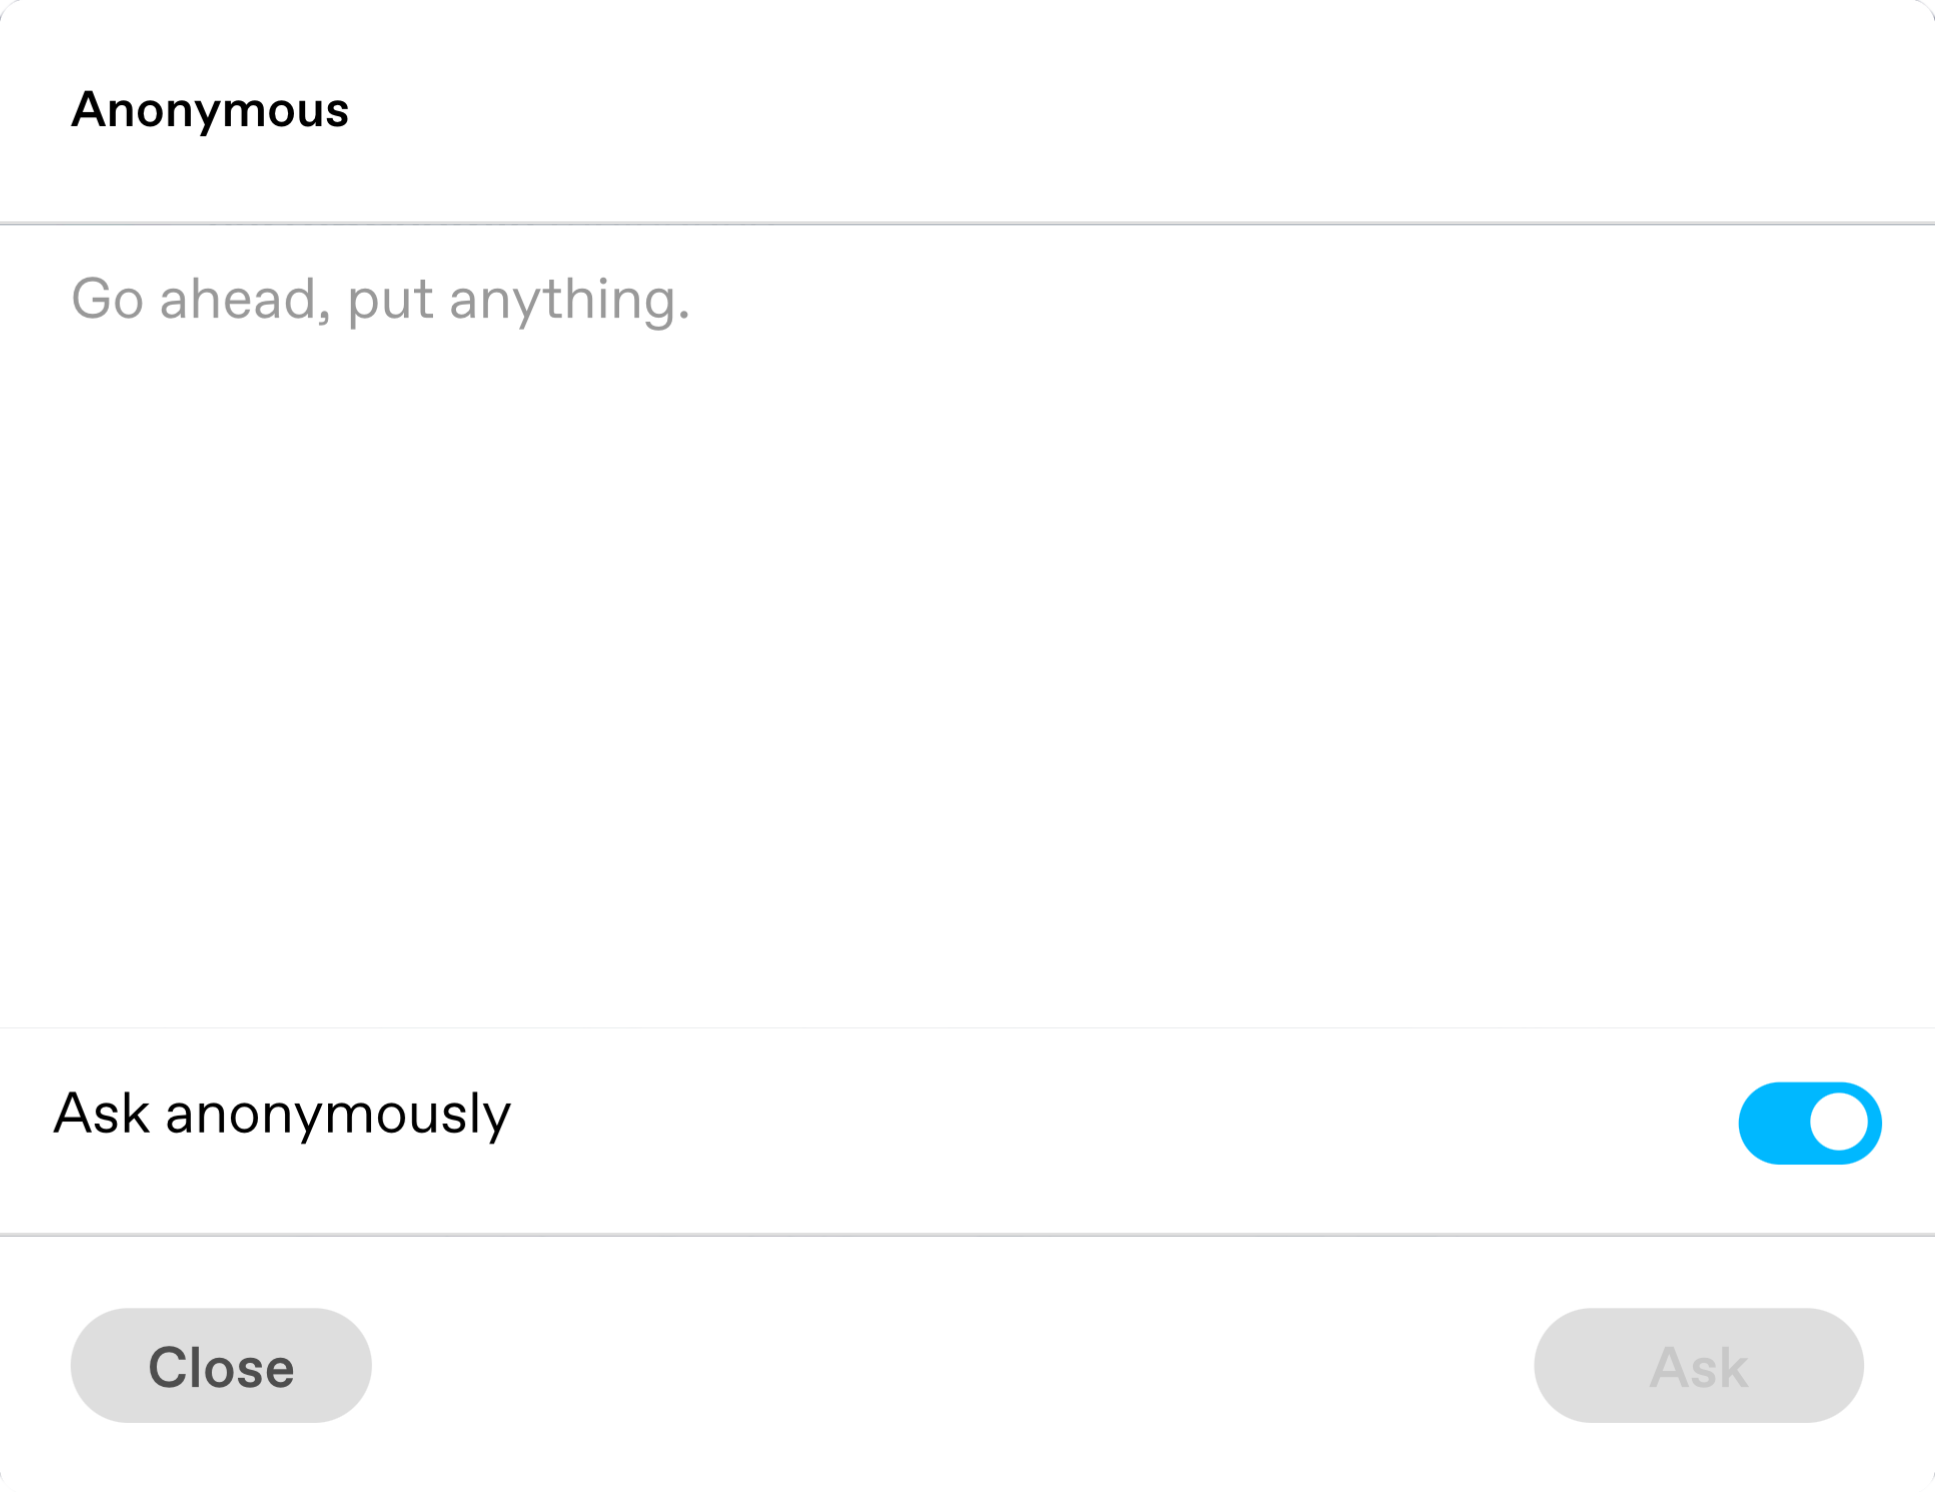This screenshot has height=1492, width=1935.
Task: Click the grey Close pill button
Action: pyautogui.click(x=221, y=1365)
